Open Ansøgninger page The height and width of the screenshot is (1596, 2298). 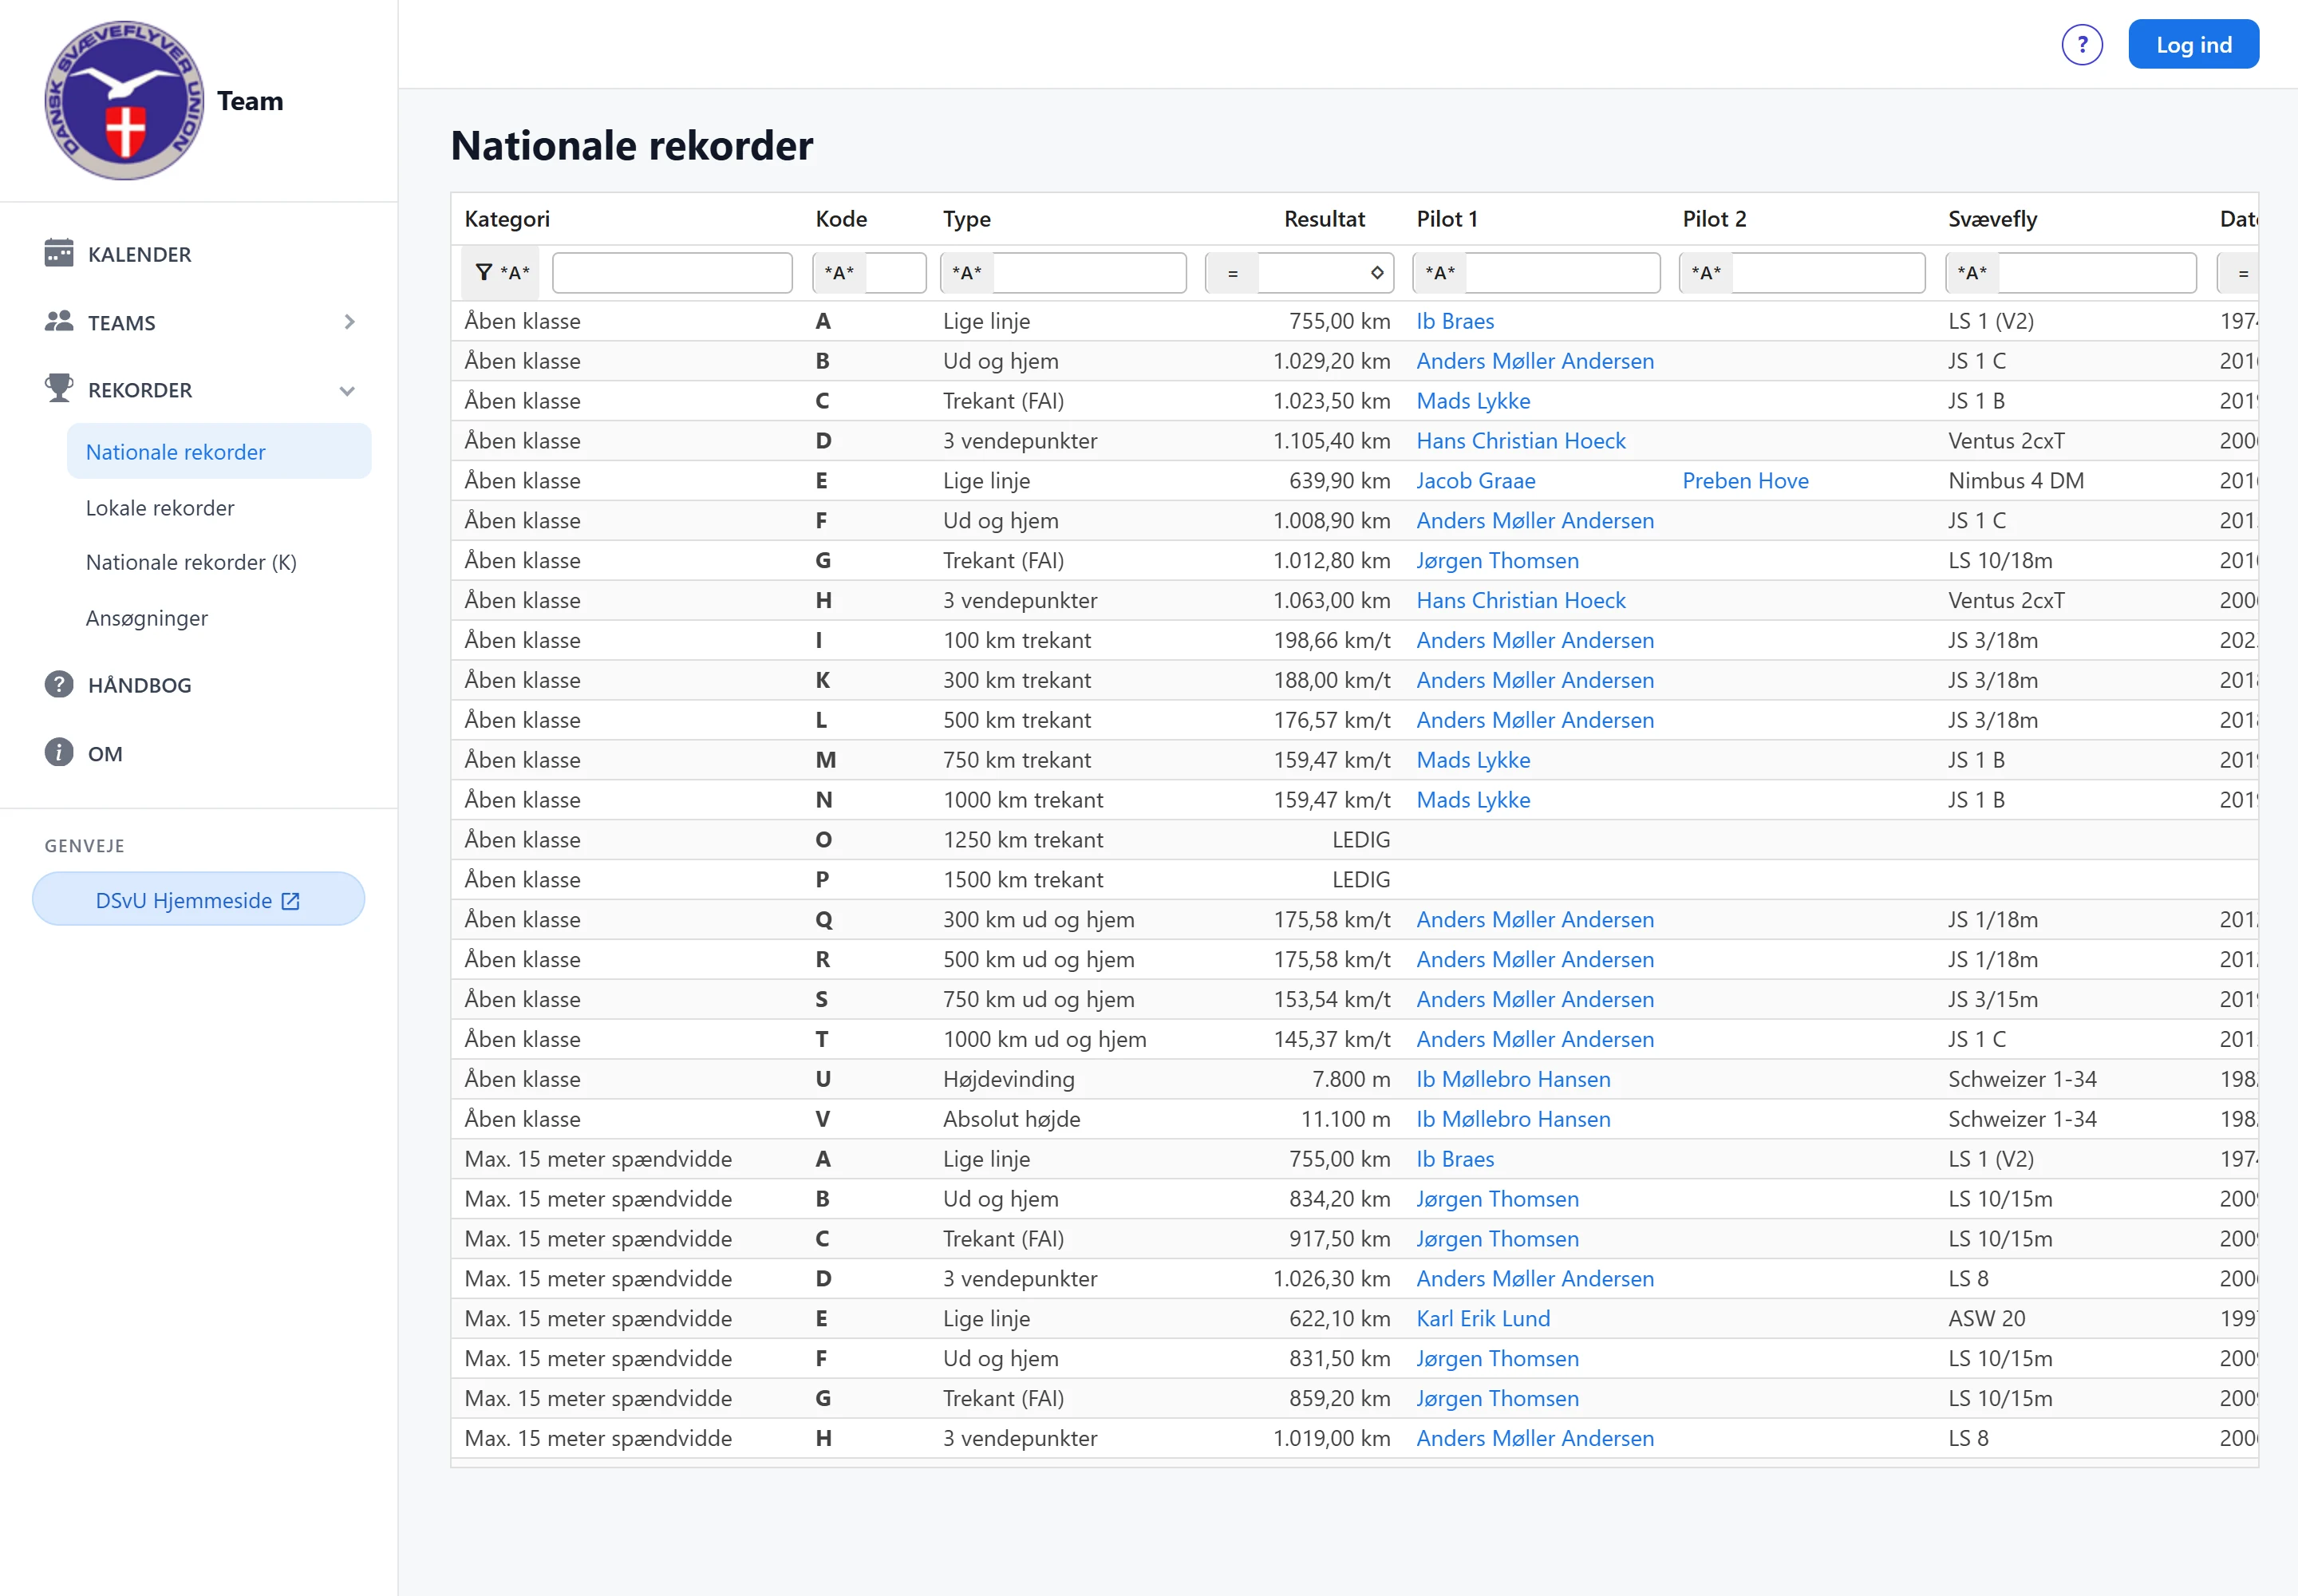(147, 618)
